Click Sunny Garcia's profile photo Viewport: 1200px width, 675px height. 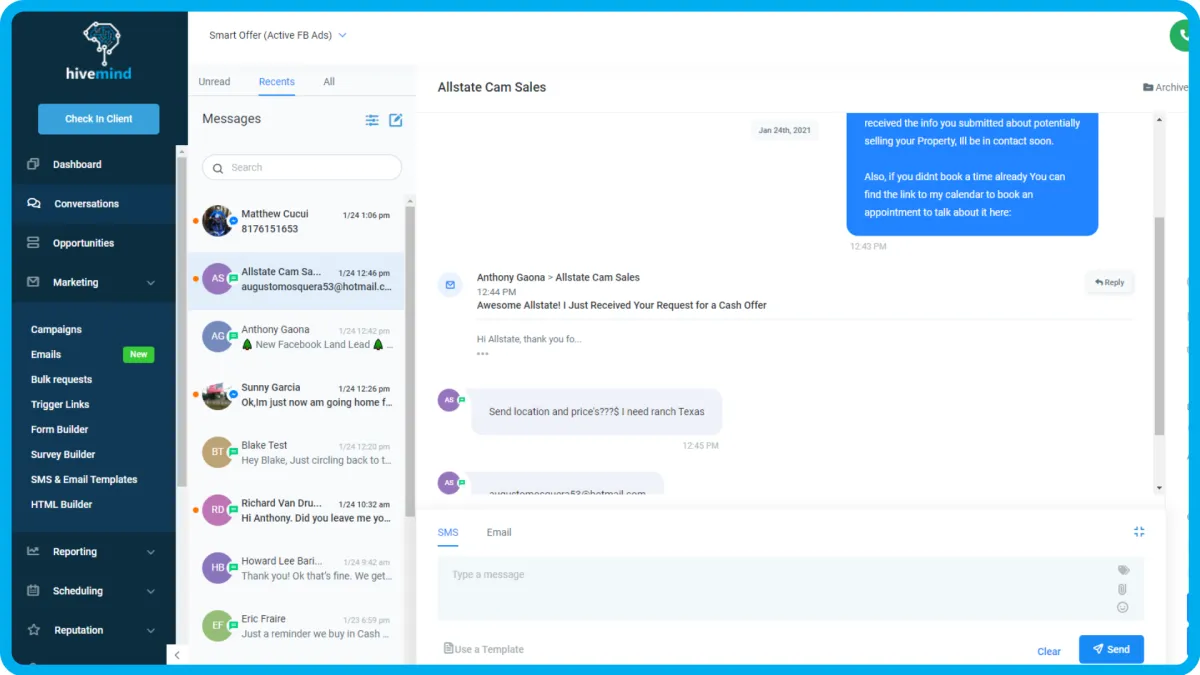[x=218, y=394]
